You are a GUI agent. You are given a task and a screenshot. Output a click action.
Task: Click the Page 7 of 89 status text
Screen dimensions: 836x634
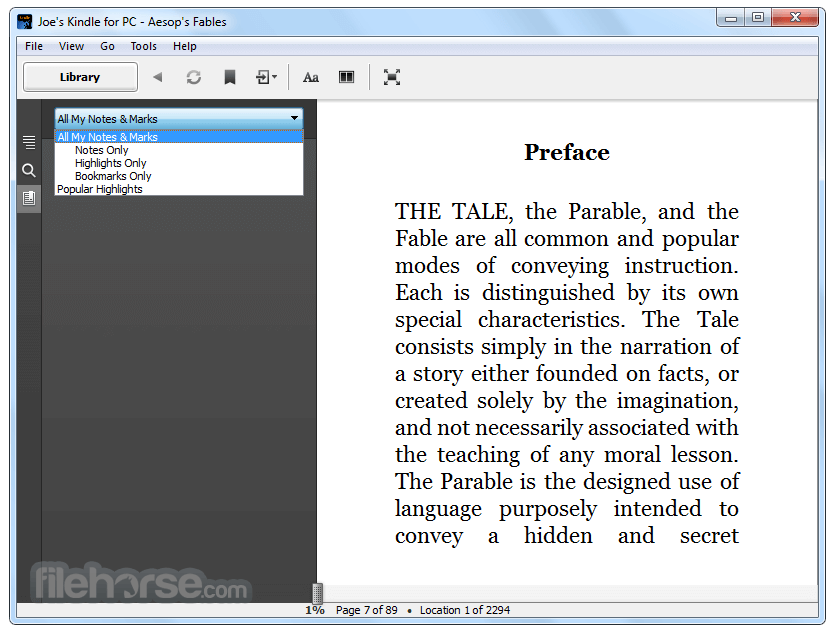(367, 610)
